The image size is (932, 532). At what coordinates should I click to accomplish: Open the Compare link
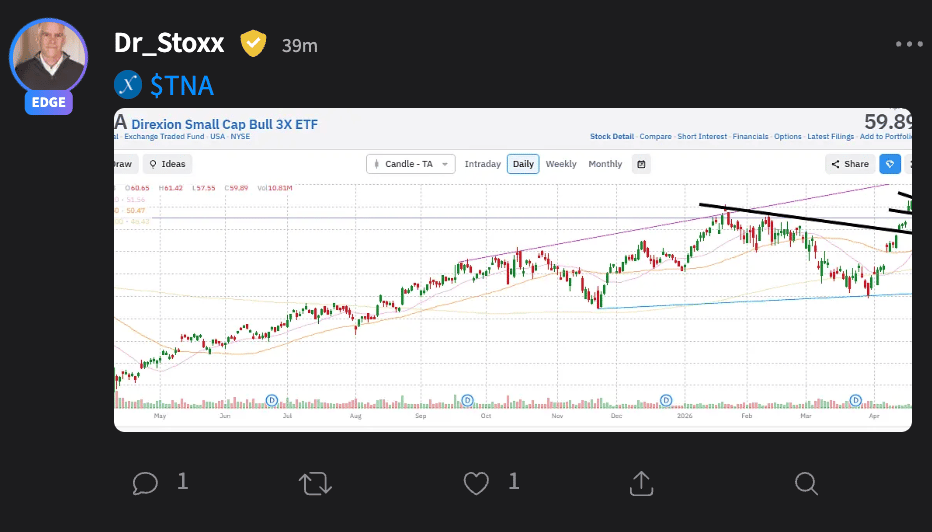click(656, 137)
